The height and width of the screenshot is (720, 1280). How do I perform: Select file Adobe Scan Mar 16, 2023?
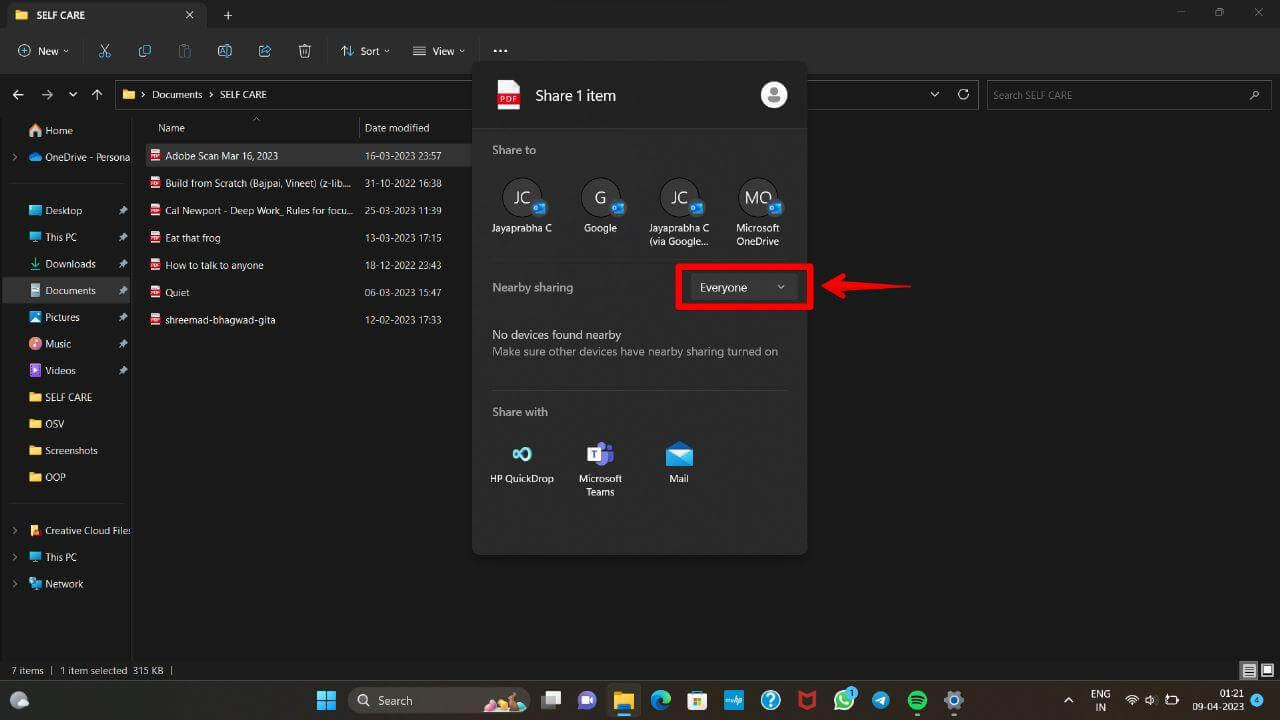[x=221, y=156]
